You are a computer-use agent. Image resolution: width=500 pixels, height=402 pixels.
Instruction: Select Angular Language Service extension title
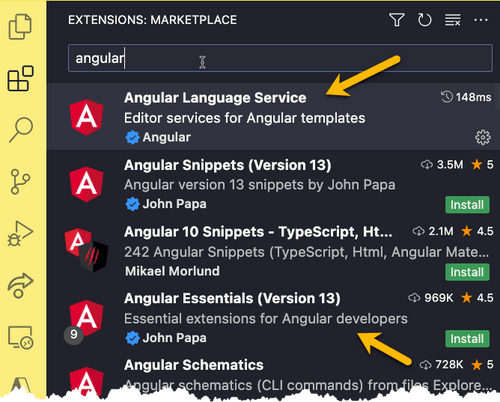[215, 98]
